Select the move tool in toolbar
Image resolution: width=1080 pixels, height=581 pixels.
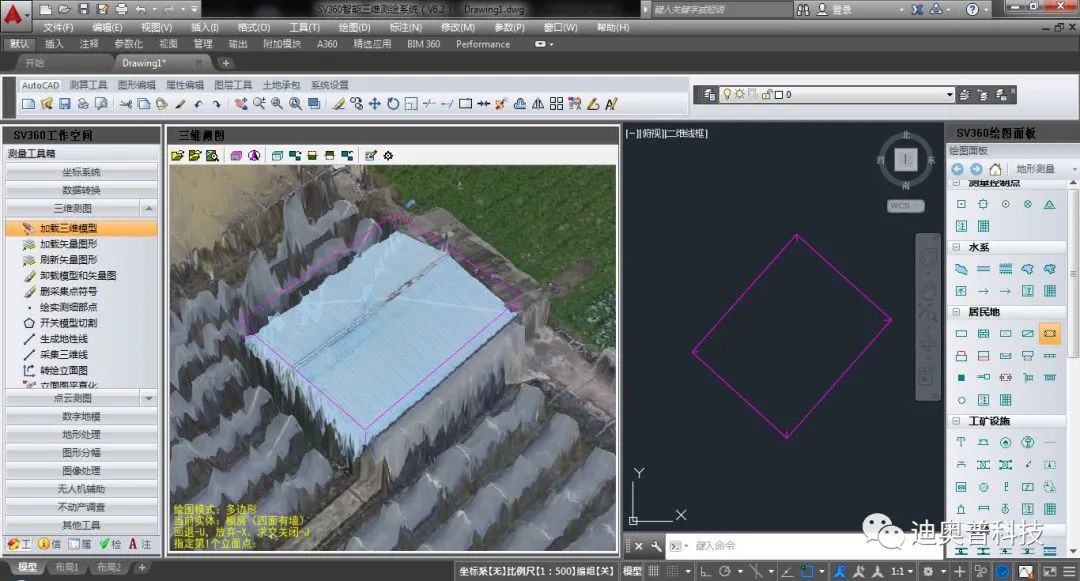pos(375,104)
